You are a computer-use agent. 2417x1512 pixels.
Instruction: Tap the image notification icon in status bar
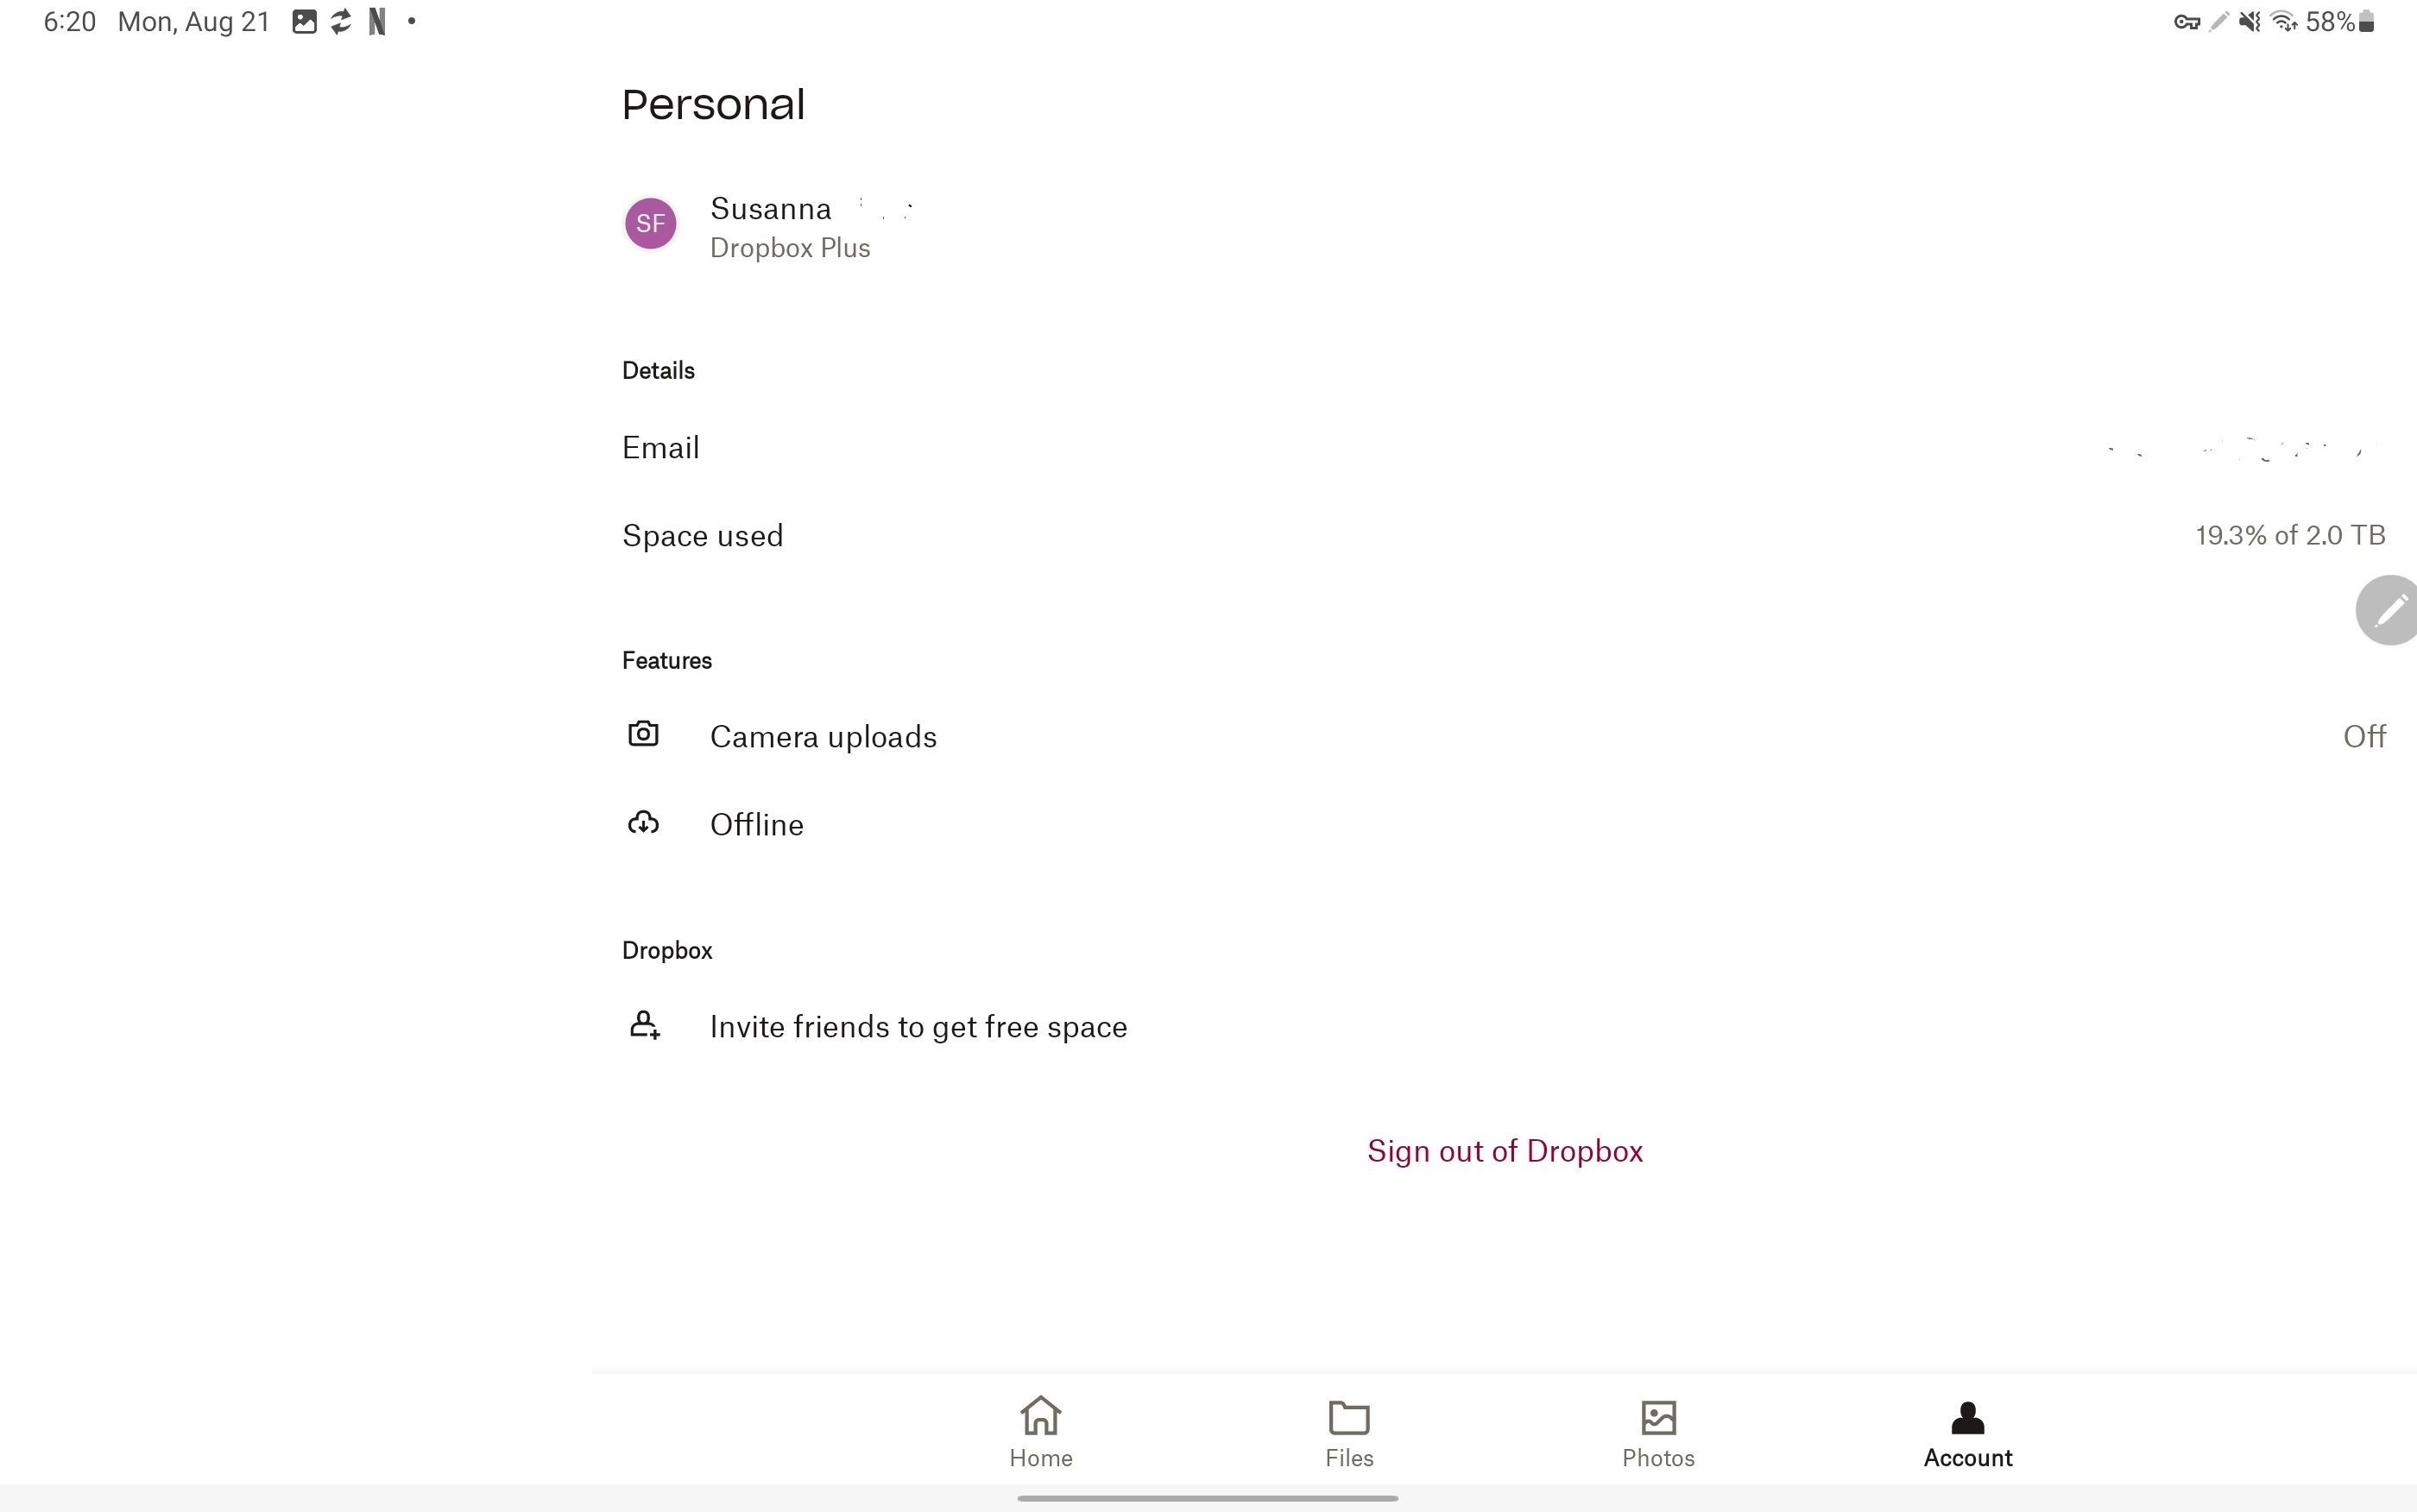click(x=304, y=22)
